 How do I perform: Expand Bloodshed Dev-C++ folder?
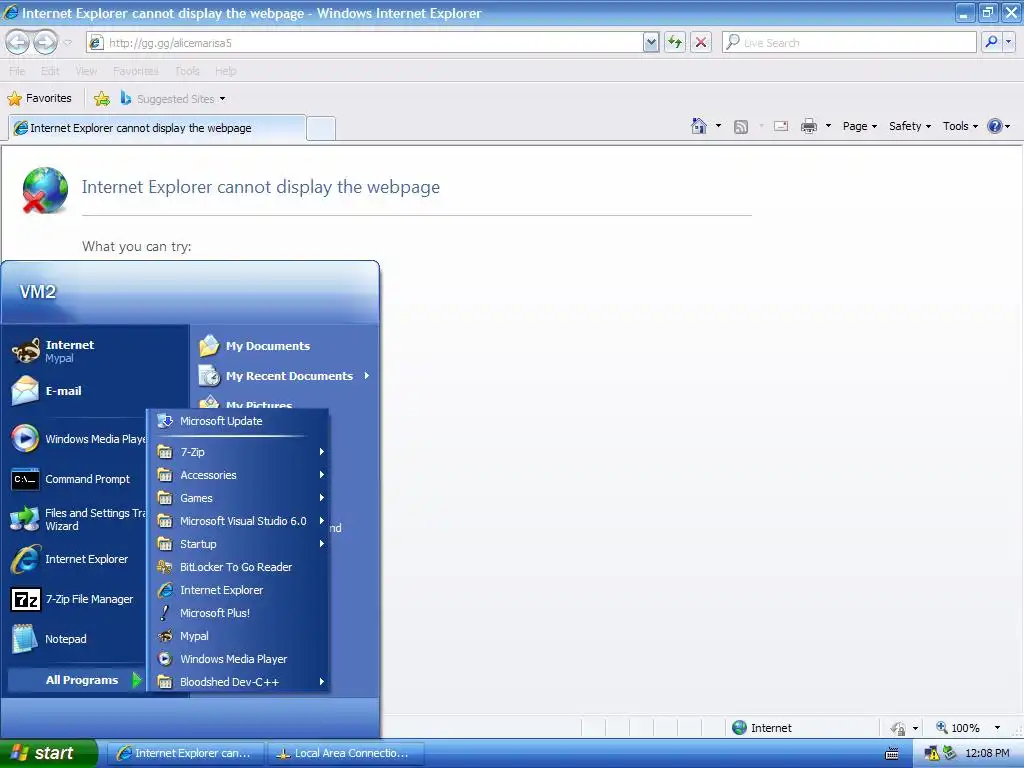[x=238, y=682]
